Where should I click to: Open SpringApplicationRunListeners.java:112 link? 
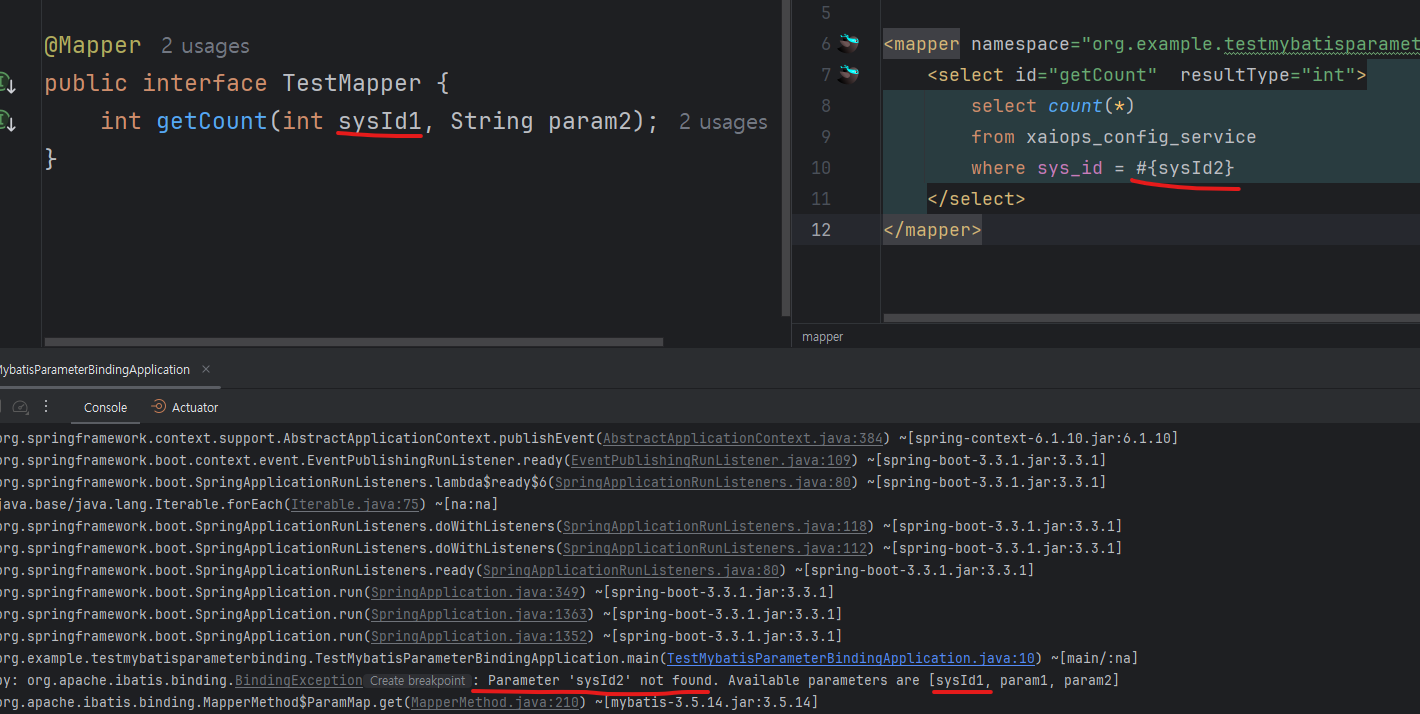(x=716, y=548)
